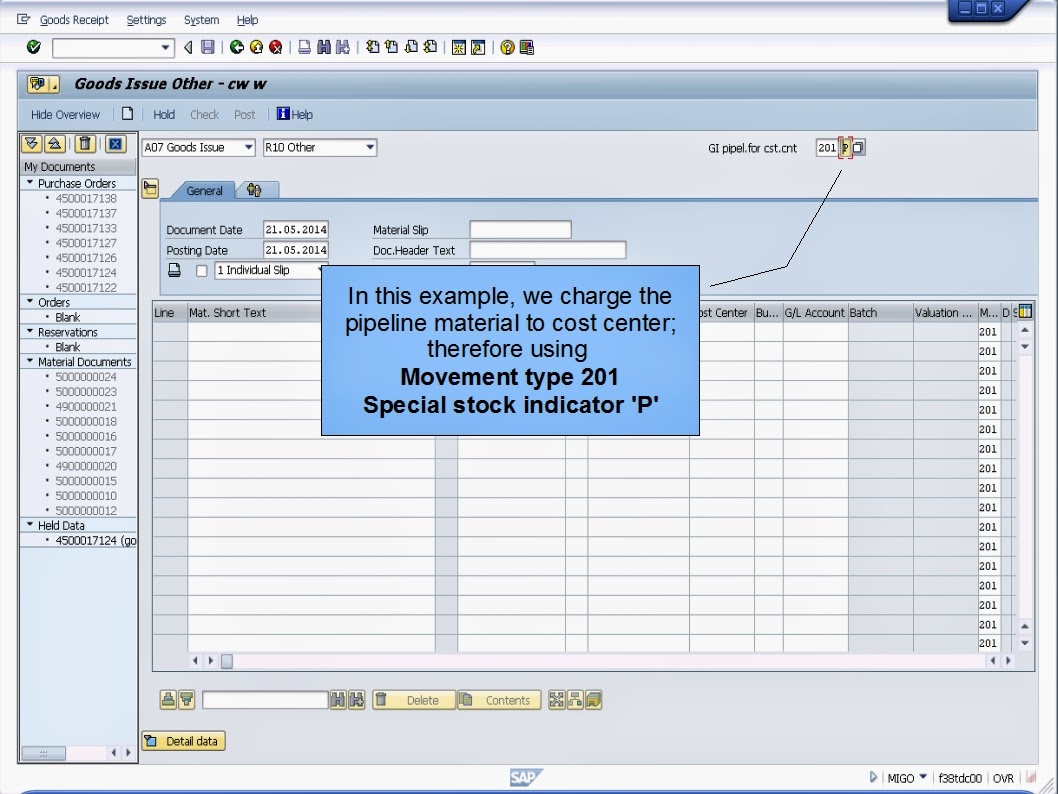1058x794 pixels.
Task: Click the Expand All icon in overview
Action: (x=32, y=144)
